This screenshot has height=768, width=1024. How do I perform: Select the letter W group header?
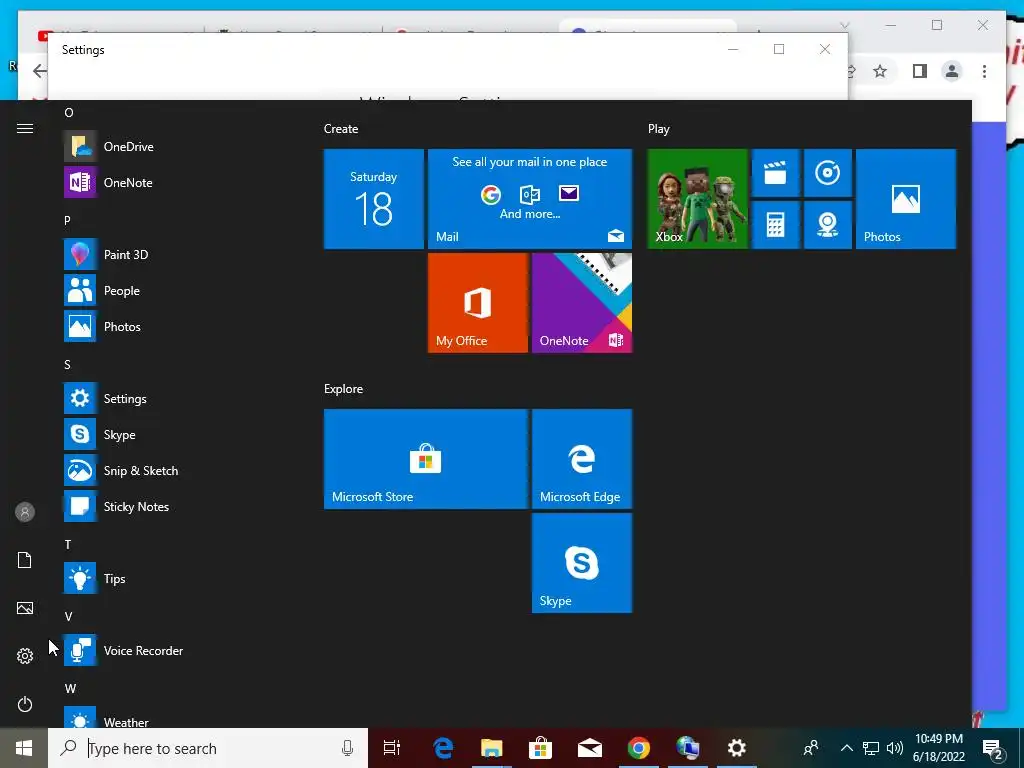click(70, 688)
